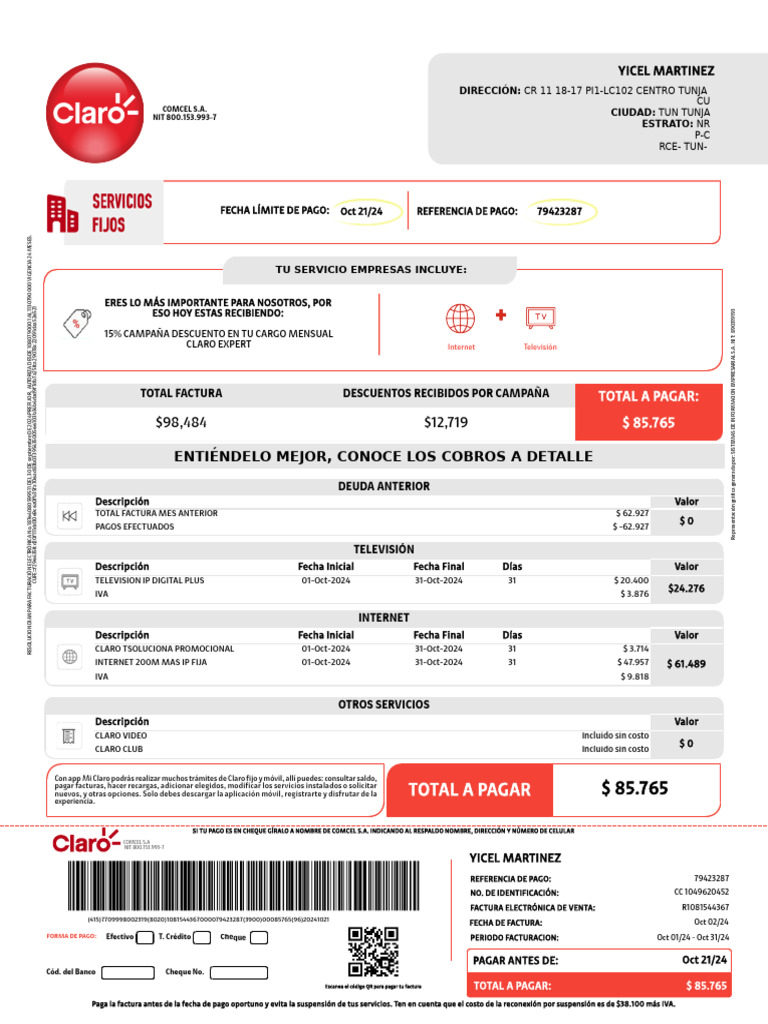
Task: Click the Cheque No. field
Action: [x=238, y=972]
